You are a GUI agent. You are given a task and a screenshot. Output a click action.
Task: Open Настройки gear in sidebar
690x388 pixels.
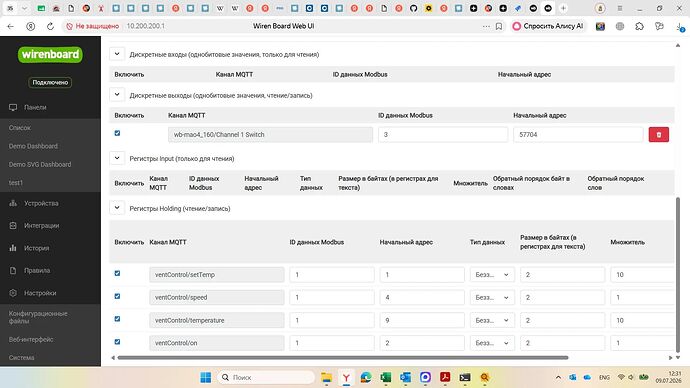click(x=13, y=293)
